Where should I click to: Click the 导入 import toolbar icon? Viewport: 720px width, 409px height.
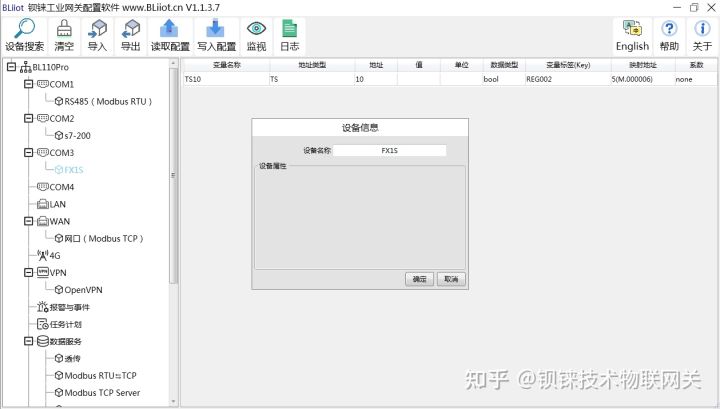[97, 28]
